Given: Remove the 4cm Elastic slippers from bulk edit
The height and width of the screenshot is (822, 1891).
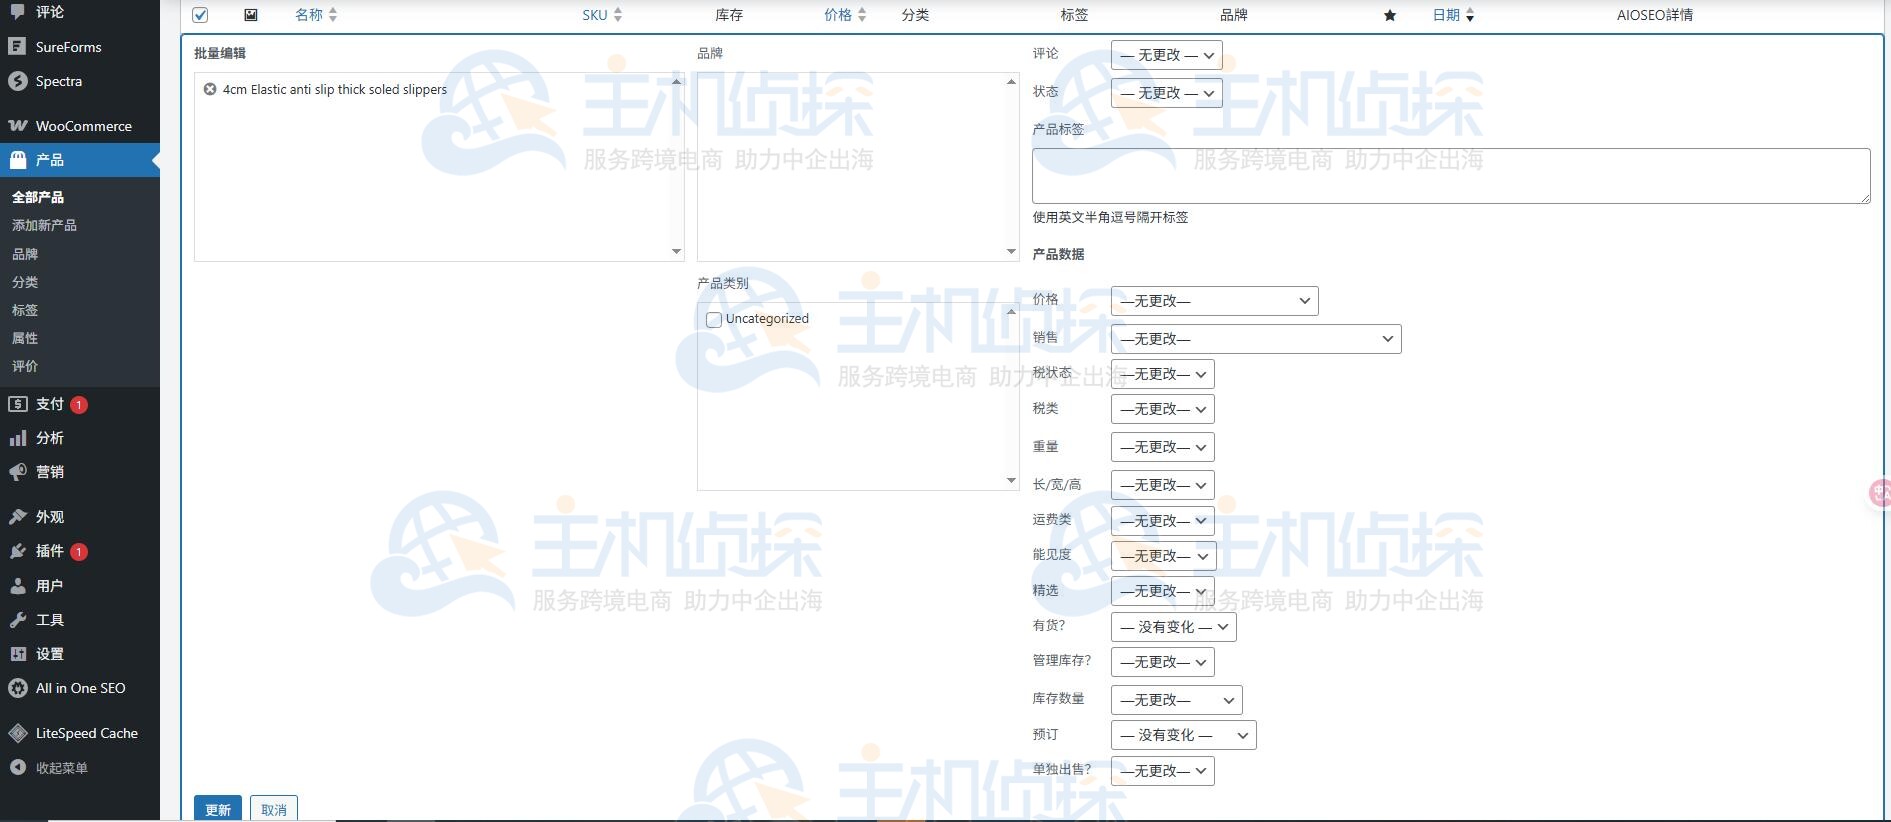Looking at the screenshot, I should [x=210, y=89].
